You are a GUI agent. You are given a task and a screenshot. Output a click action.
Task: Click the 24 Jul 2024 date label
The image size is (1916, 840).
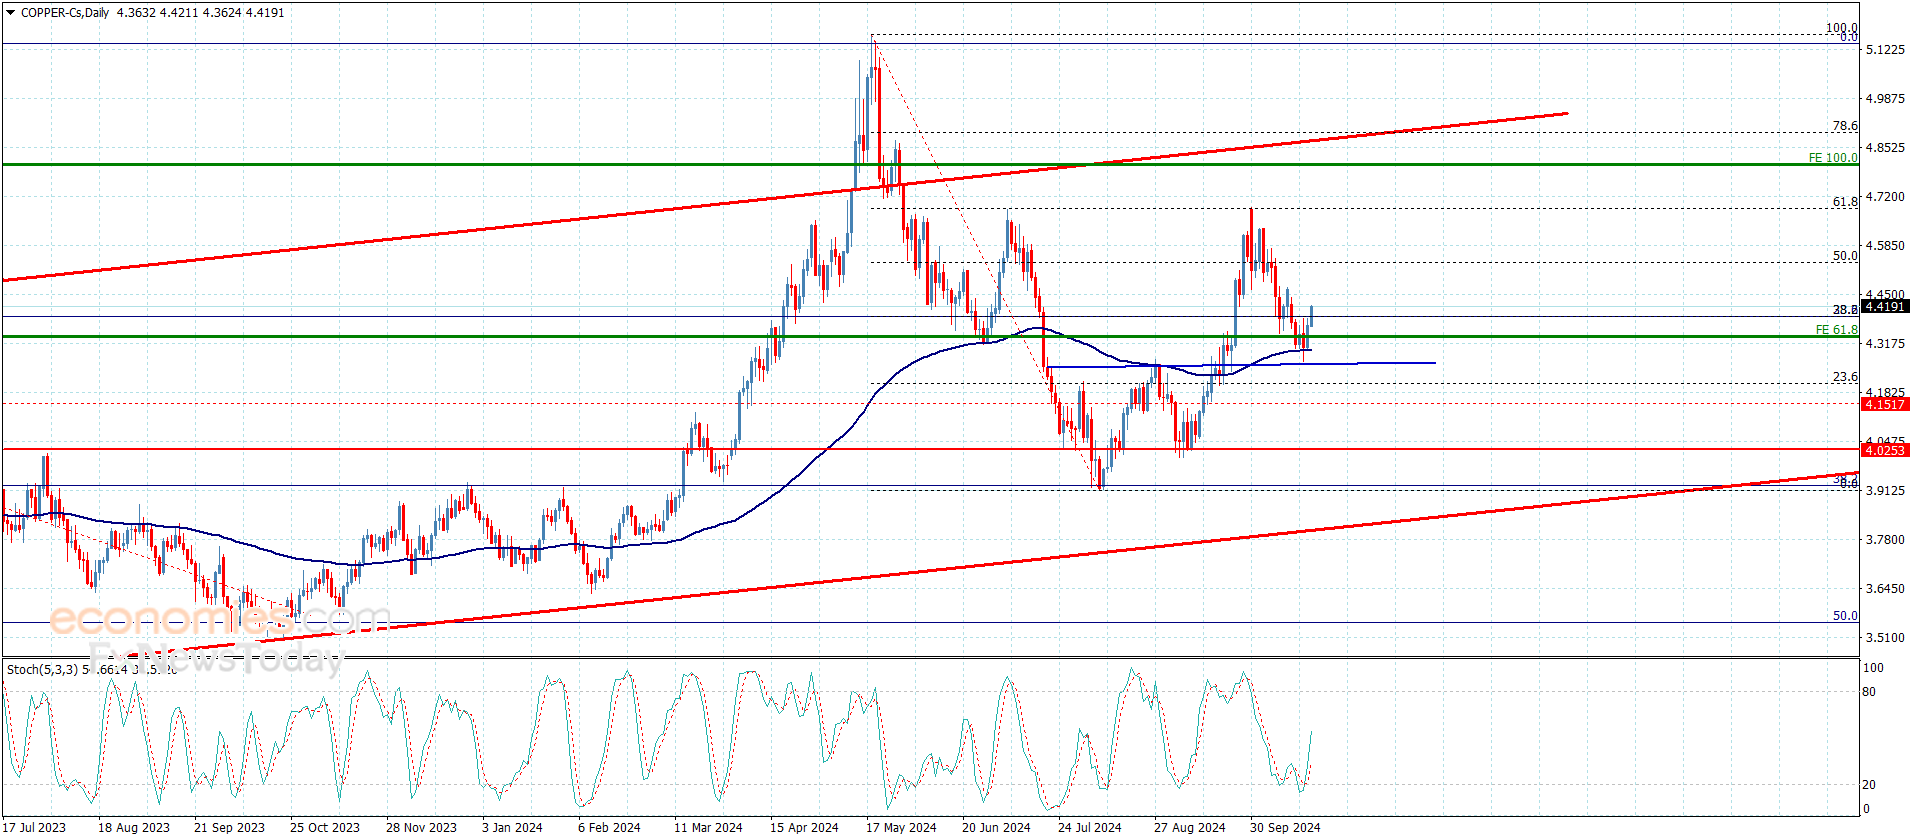tap(1090, 827)
